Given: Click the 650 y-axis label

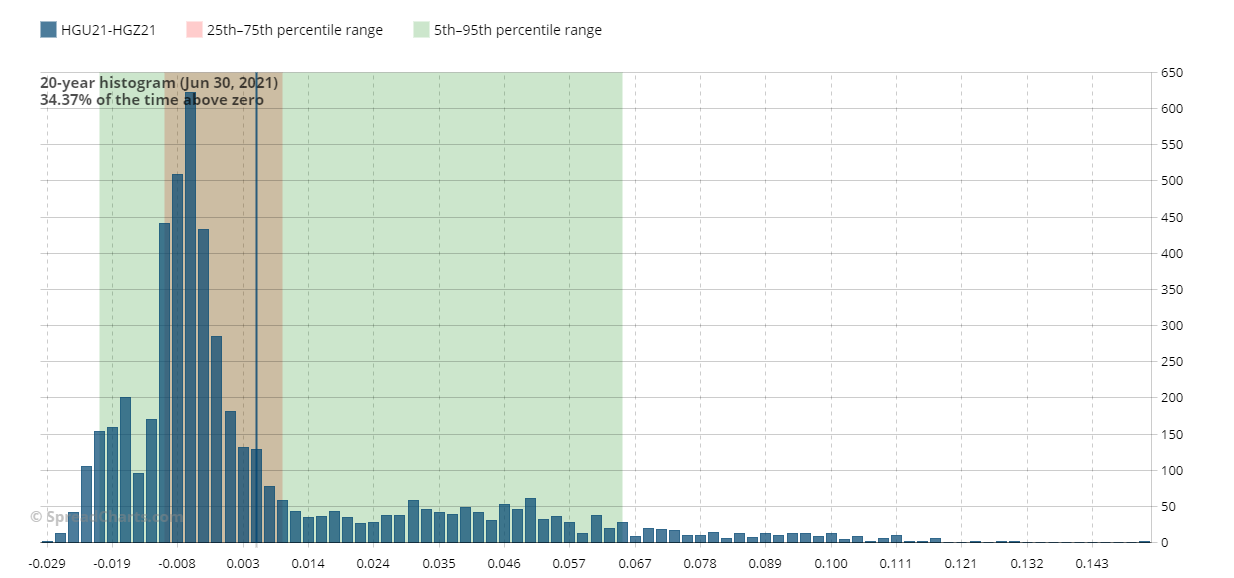Looking at the screenshot, I should coord(1171,73).
